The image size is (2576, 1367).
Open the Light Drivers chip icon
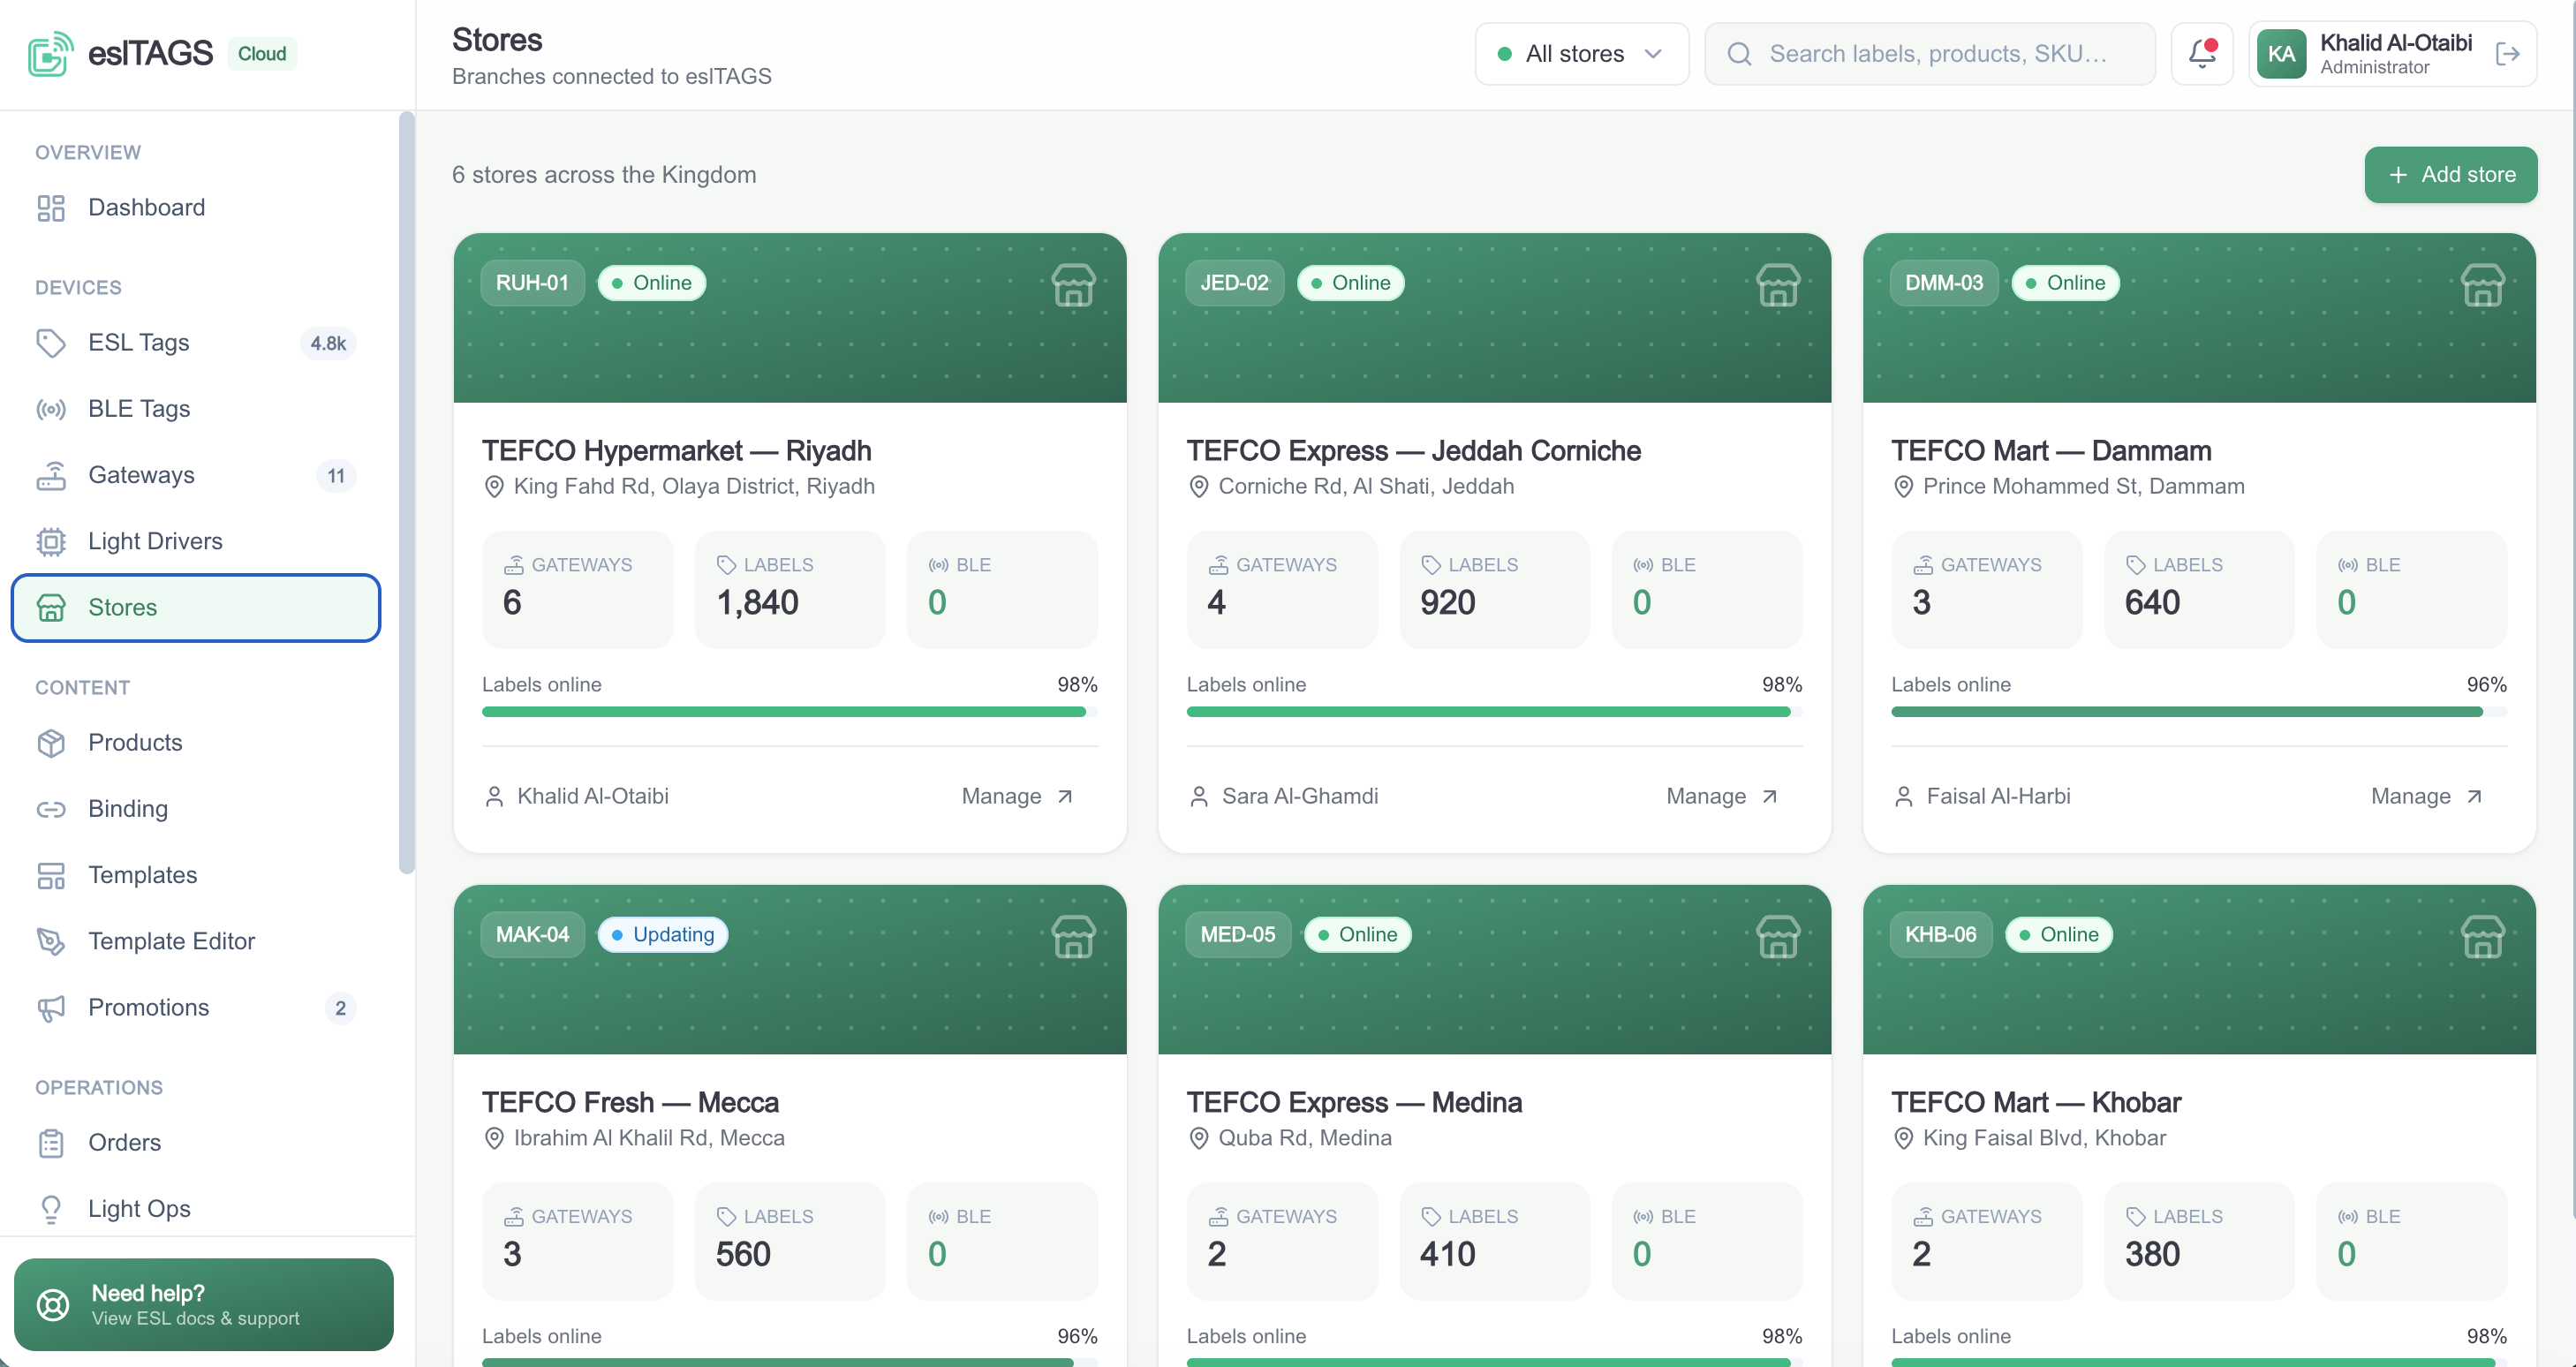point(51,541)
